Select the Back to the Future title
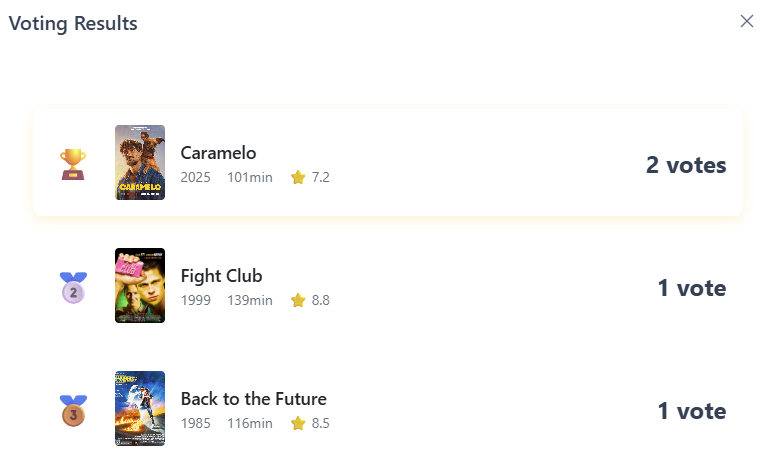This screenshot has width=774, height=468. click(x=254, y=399)
